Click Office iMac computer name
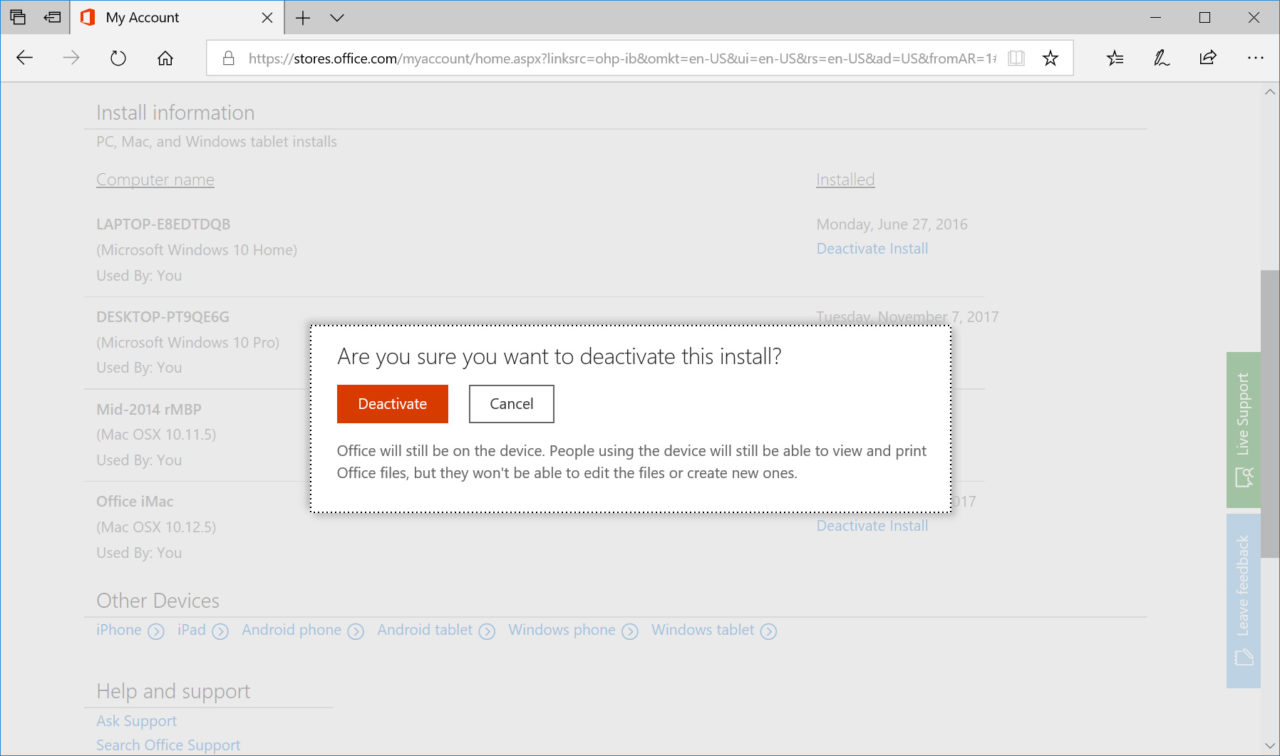This screenshot has width=1280, height=756. [x=135, y=501]
